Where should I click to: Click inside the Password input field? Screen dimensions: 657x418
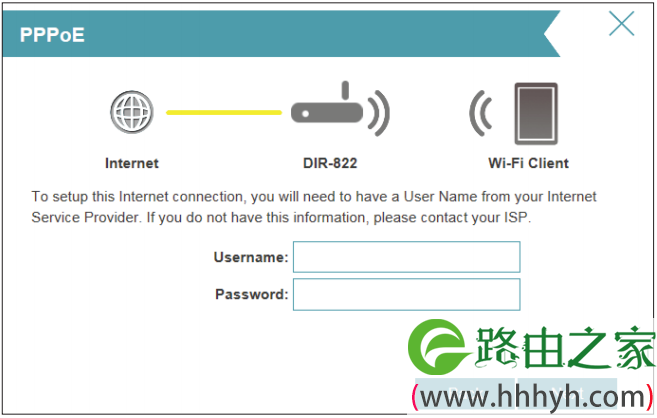click(x=406, y=294)
